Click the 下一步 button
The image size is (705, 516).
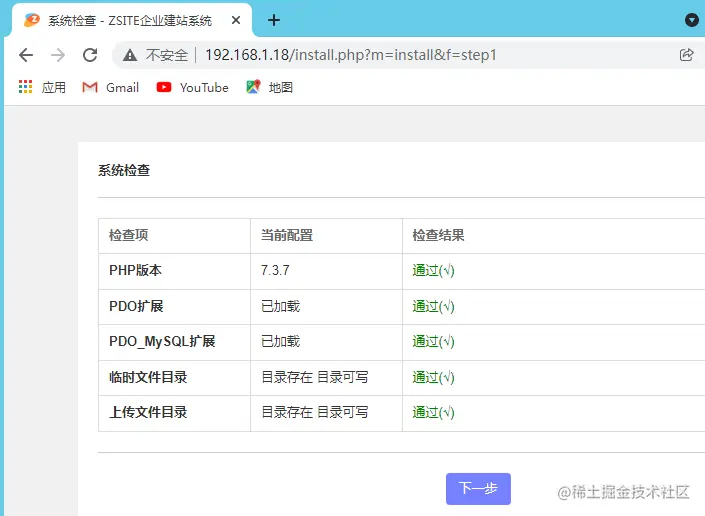point(478,489)
